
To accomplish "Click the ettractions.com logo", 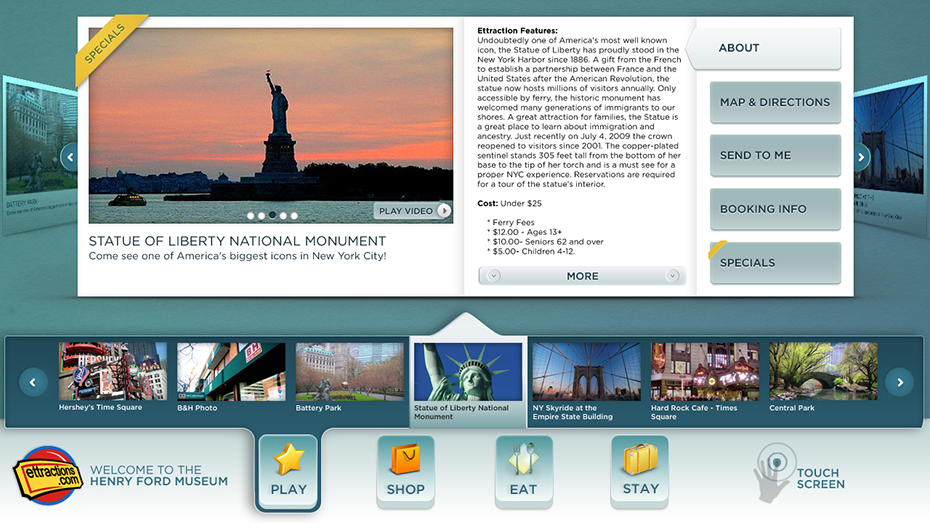I will (48, 475).
